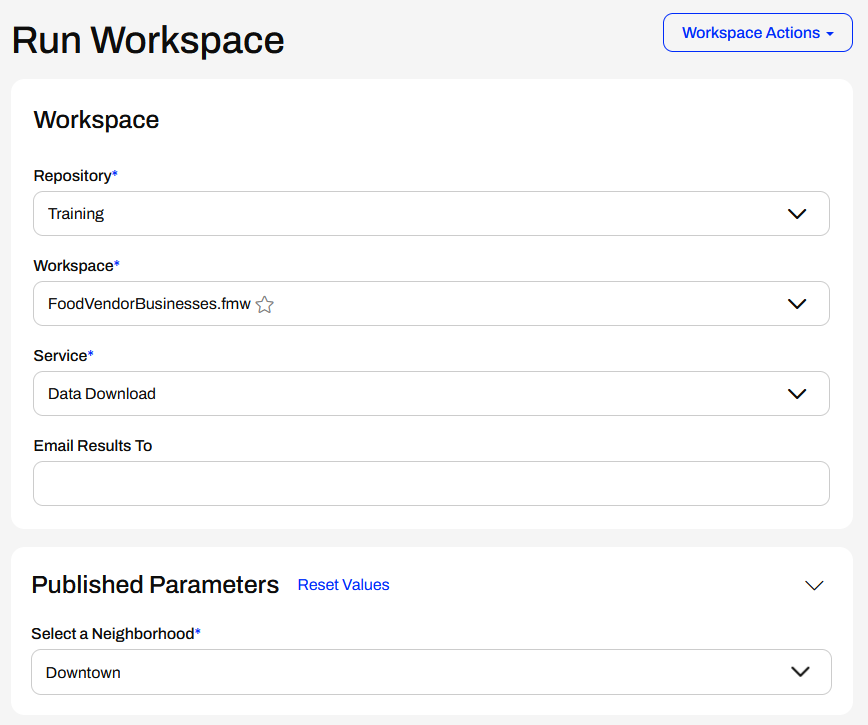Screen dimensions: 868x725
Task: Click the Select a Neighborhood label
Action: [113, 634]
